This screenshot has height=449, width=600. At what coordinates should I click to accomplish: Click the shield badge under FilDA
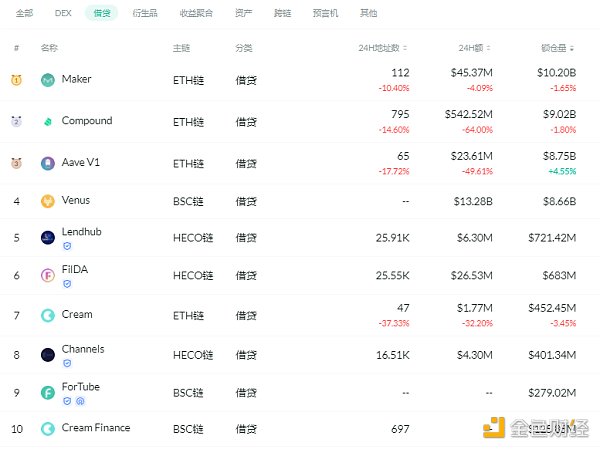point(67,284)
